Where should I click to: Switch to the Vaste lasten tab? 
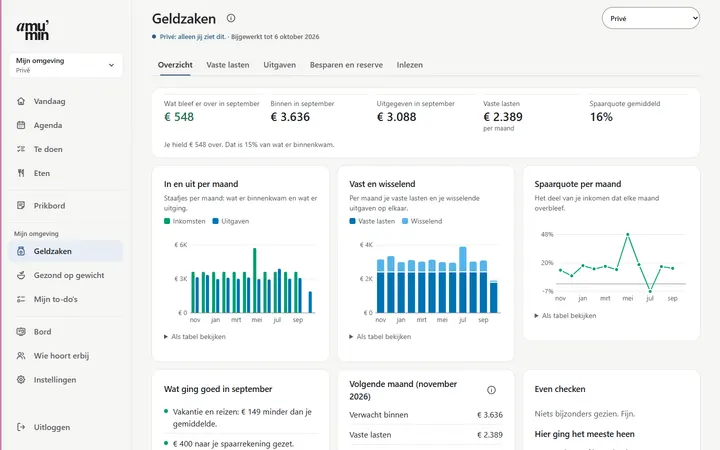(x=228, y=65)
